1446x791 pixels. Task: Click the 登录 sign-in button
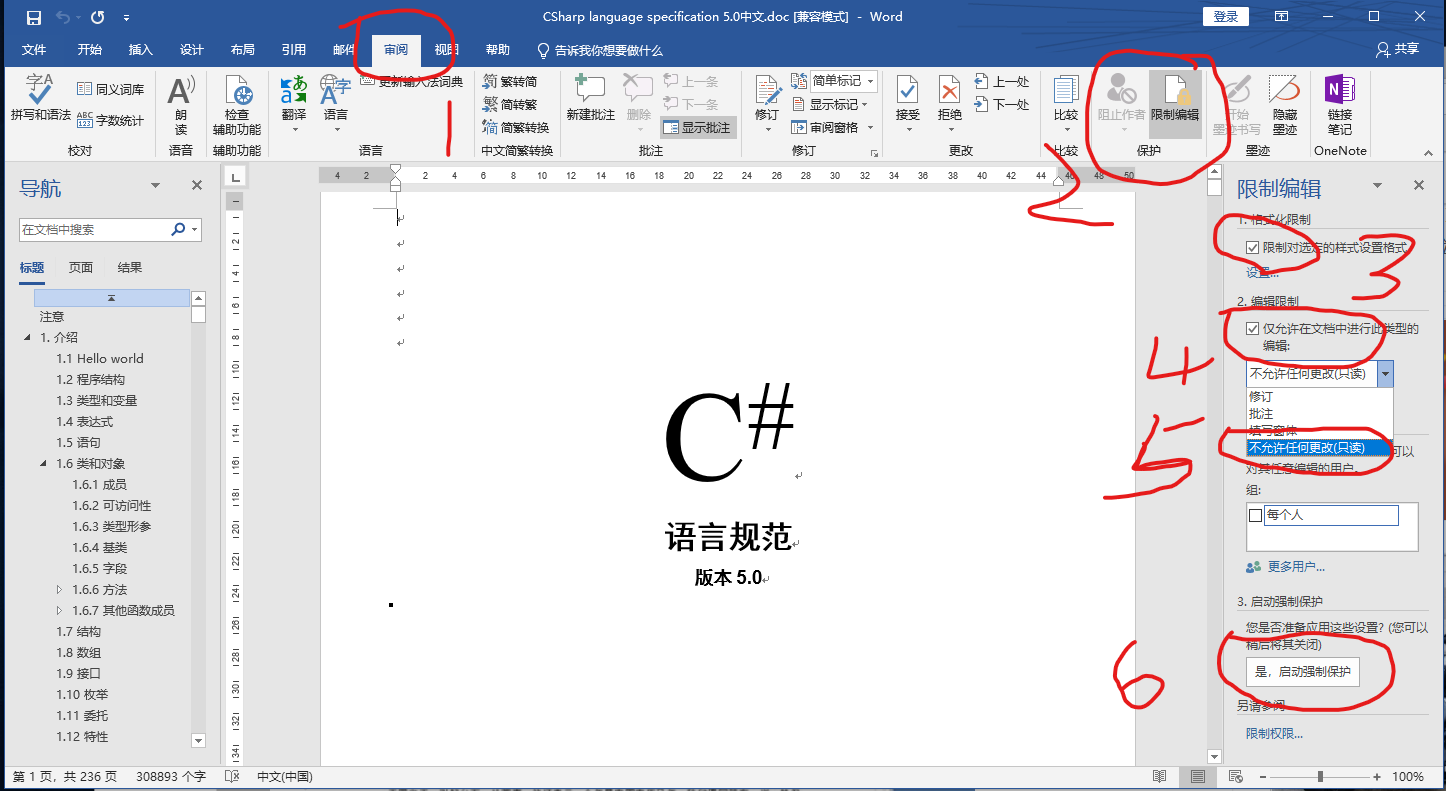click(1225, 17)
